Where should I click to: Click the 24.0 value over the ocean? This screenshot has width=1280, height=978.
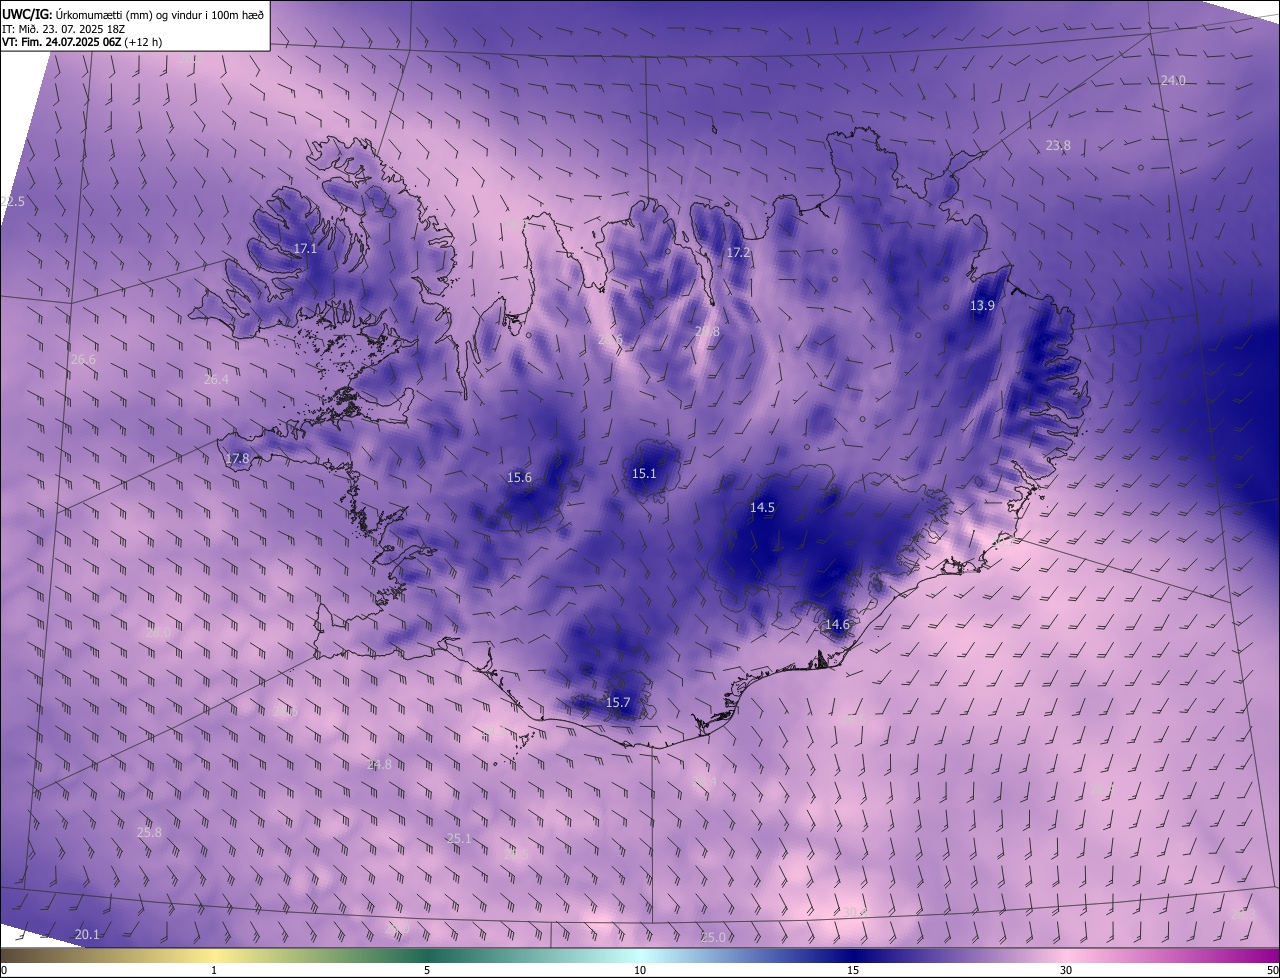[x=1173, y=81]
